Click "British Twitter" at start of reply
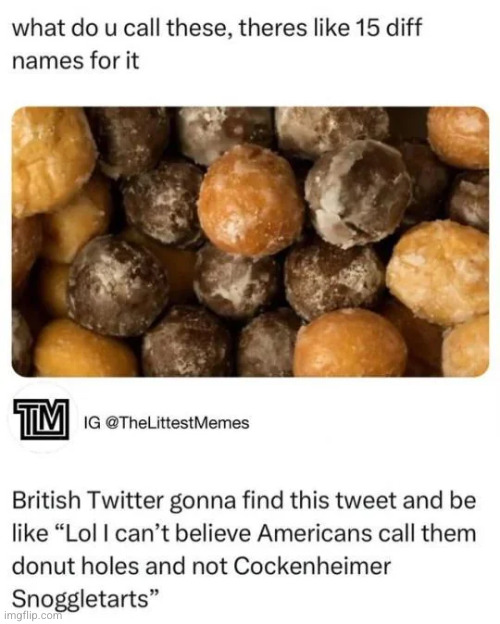This screenshot has height=624, width=500. [x=88, y=501]
